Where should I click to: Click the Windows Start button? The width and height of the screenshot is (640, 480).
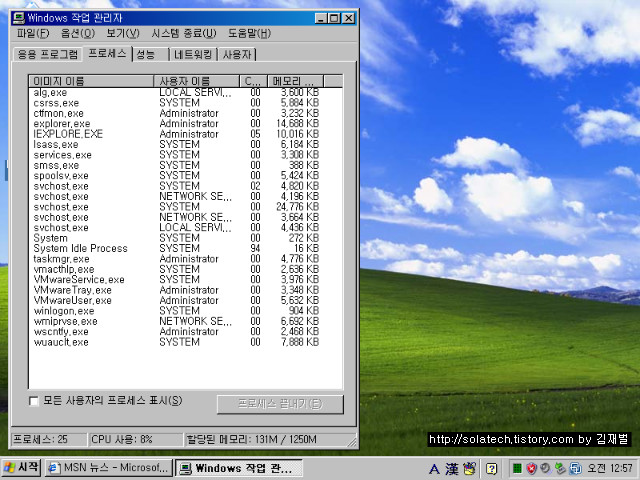[x=21, y=467]
